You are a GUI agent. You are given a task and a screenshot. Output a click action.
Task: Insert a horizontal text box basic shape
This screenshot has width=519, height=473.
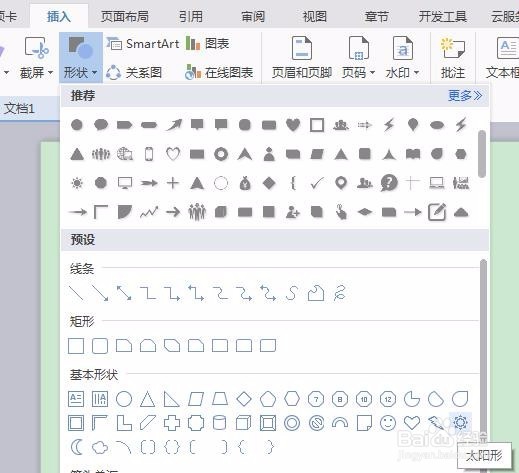click(x=76, y=399)
